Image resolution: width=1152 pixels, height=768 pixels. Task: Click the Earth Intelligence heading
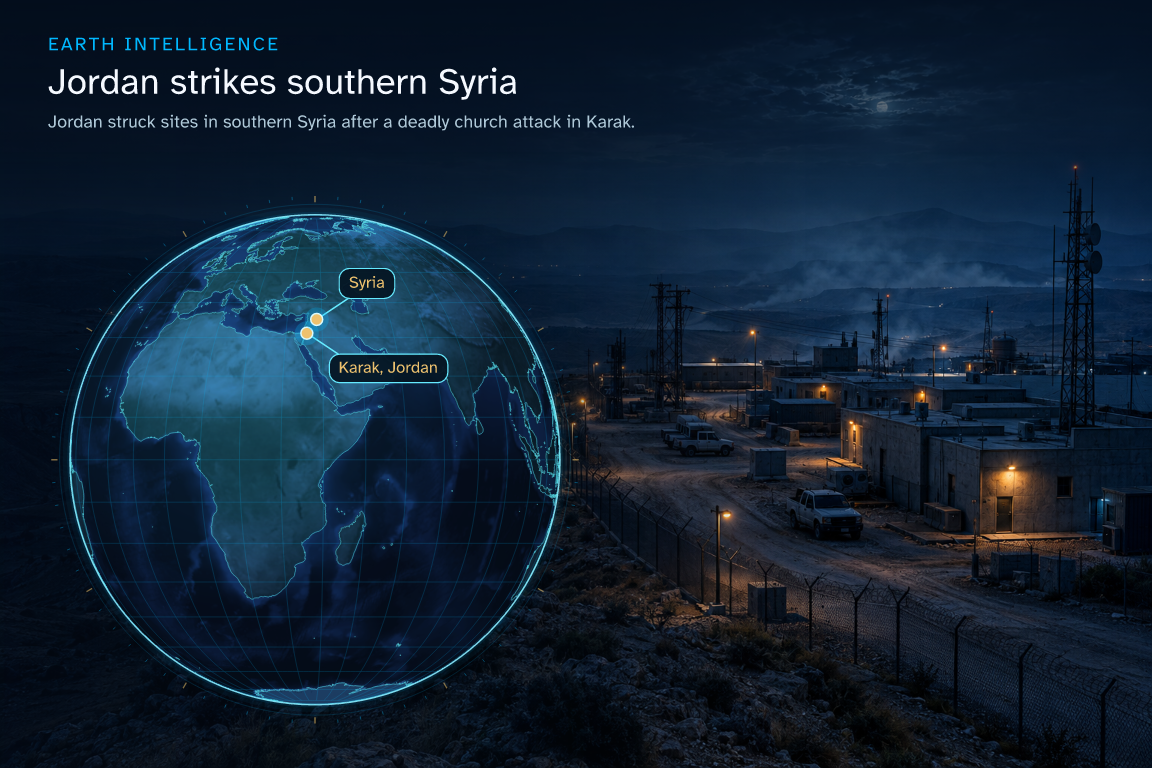(x=163, y=45)
